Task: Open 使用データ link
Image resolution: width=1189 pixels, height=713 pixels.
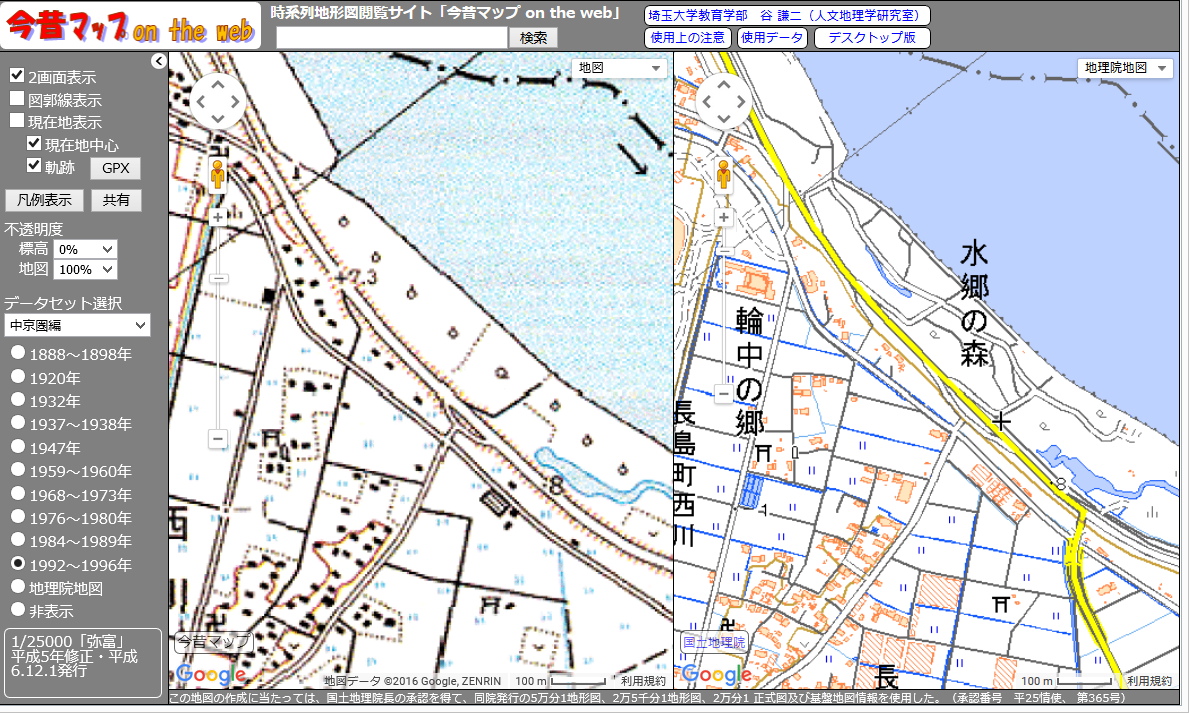Action: click(x=772, y=37)
